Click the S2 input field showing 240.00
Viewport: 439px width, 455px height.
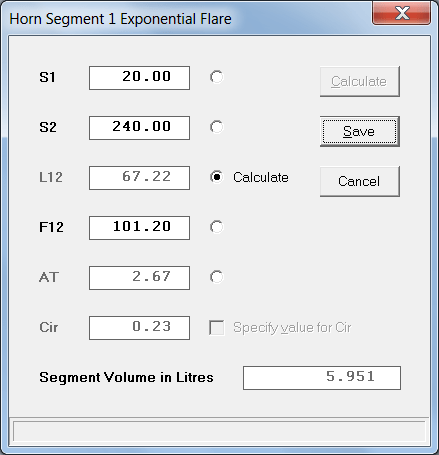click(x=139, y=128)
